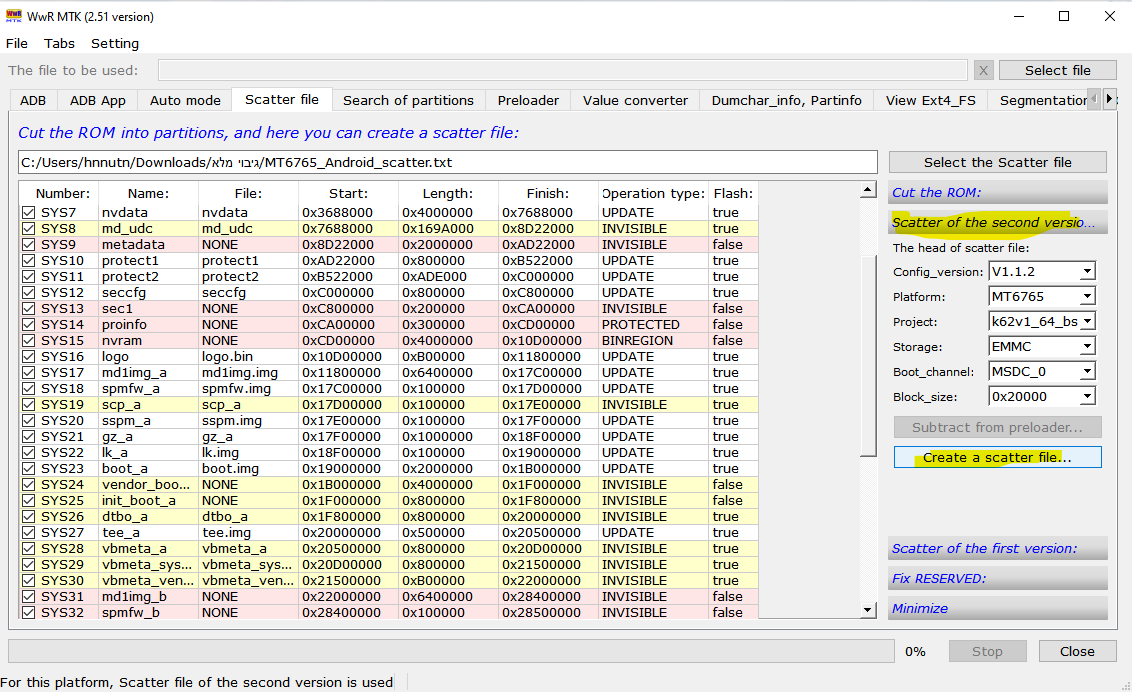This screenshot has height=692, width=1132.
Task: Switch to the Preloader tab
Action: 528,100
